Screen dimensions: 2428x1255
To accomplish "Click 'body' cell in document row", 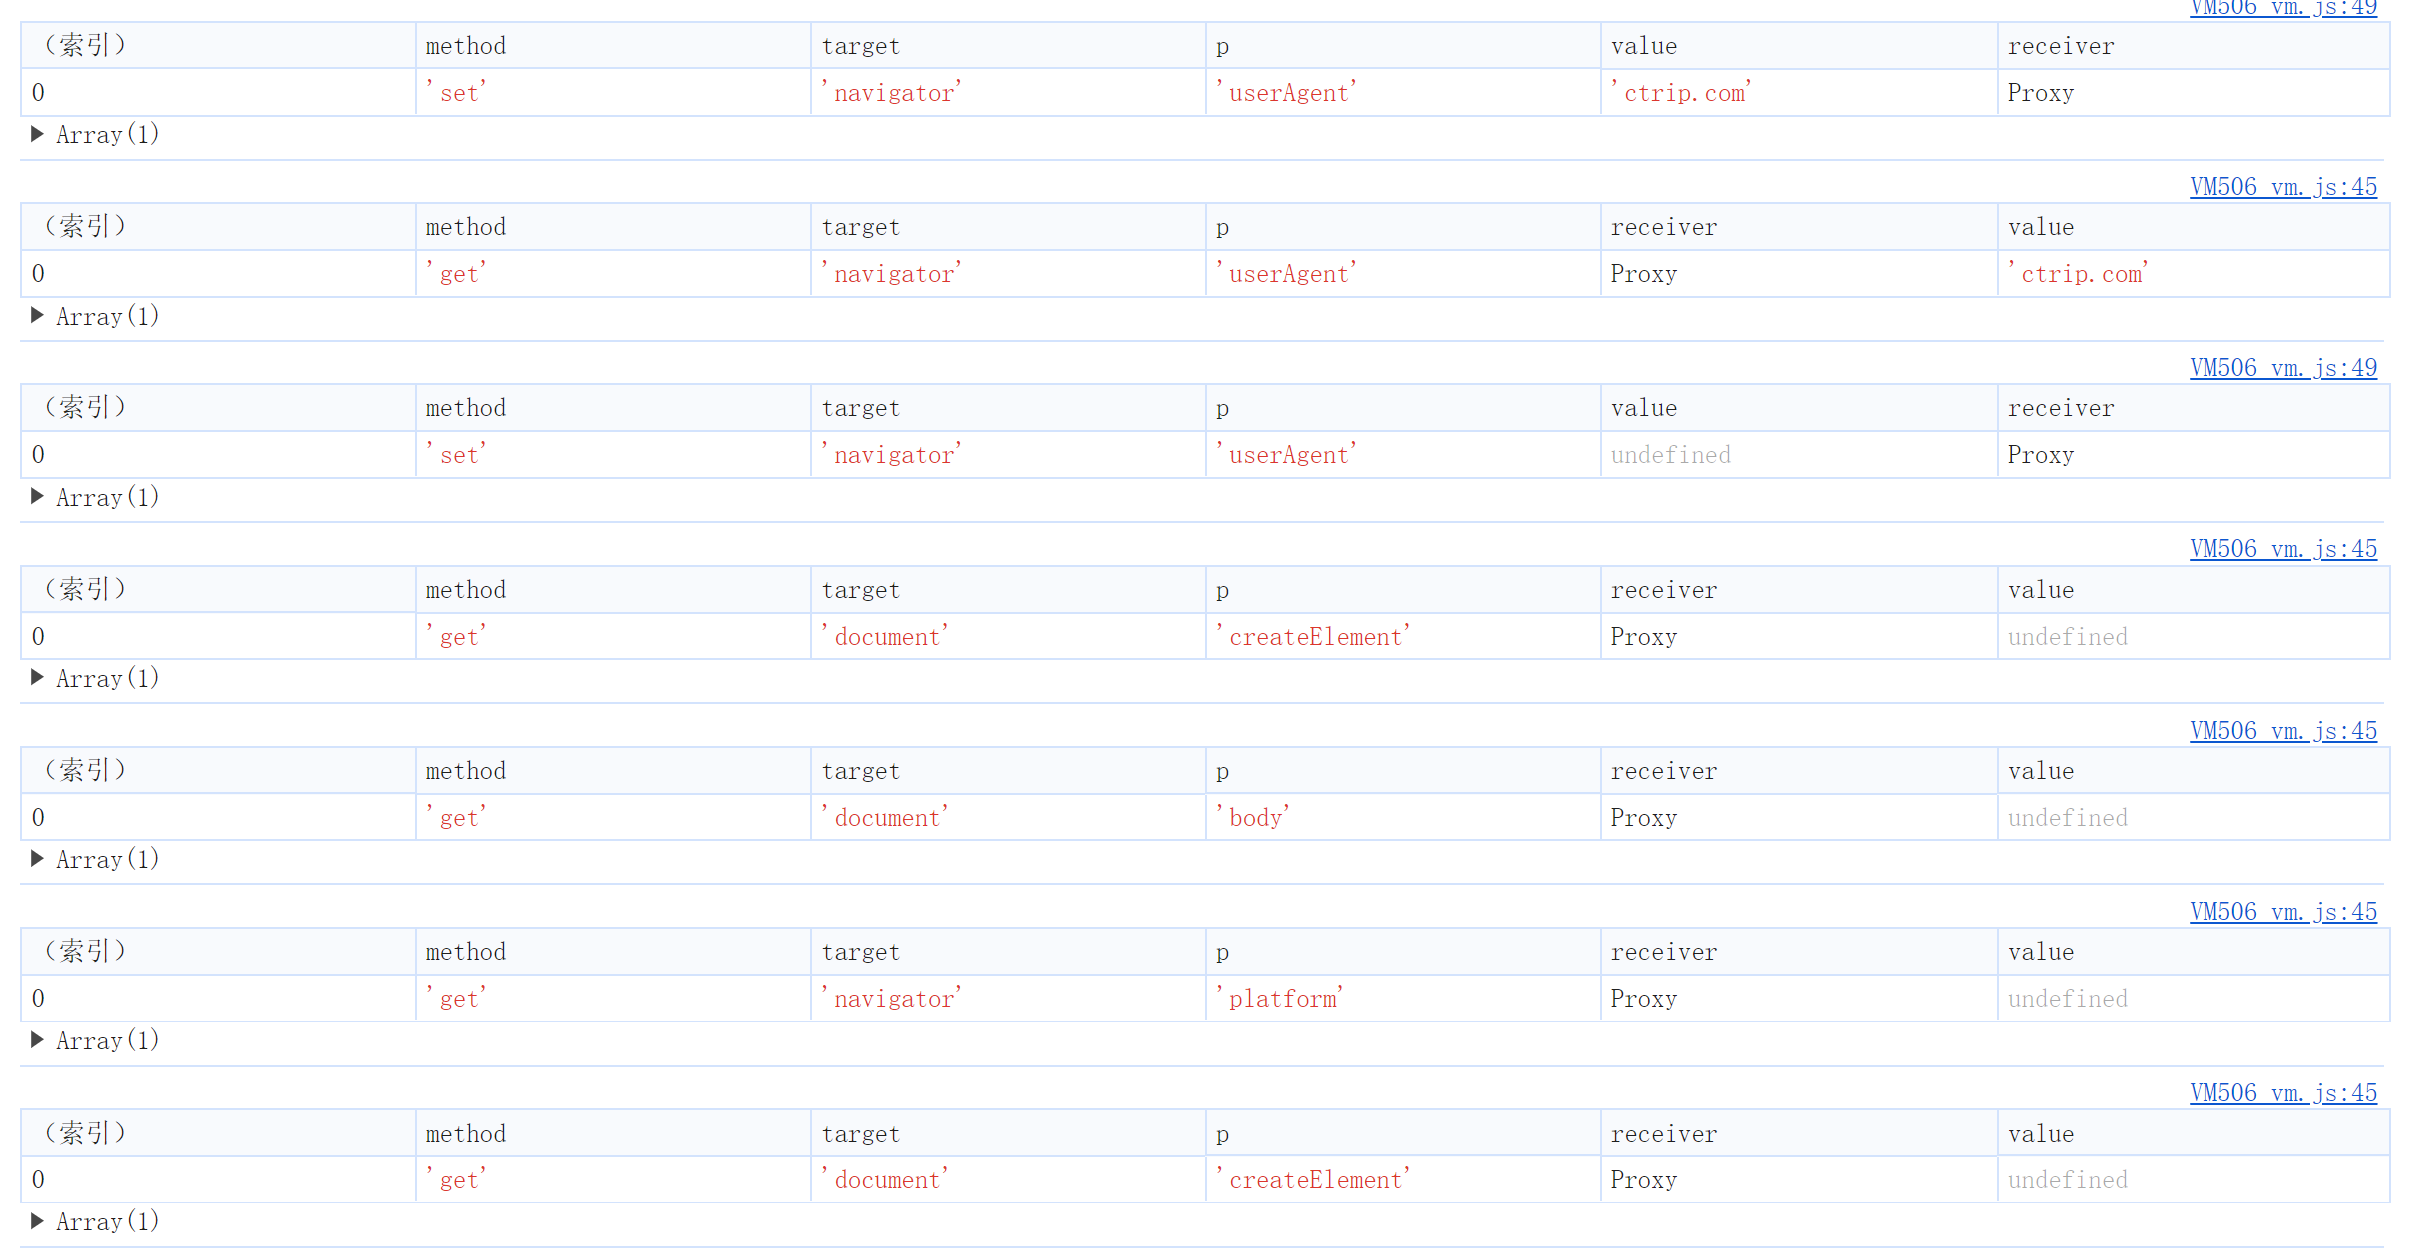I will (1253, 818).
